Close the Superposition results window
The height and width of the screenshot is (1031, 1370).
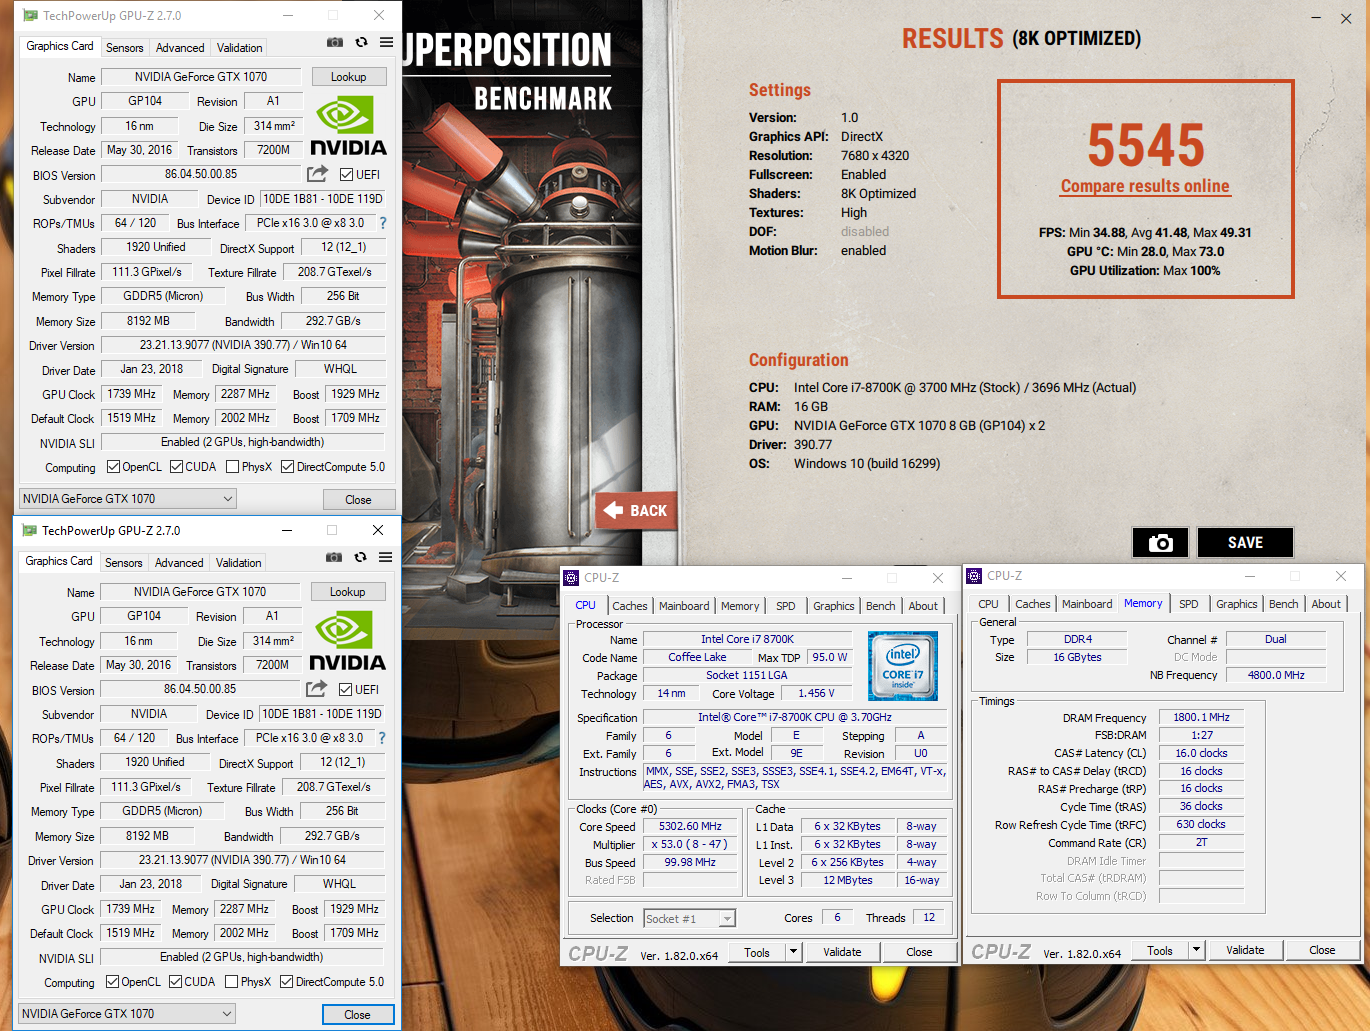(x=1345, y=18)
